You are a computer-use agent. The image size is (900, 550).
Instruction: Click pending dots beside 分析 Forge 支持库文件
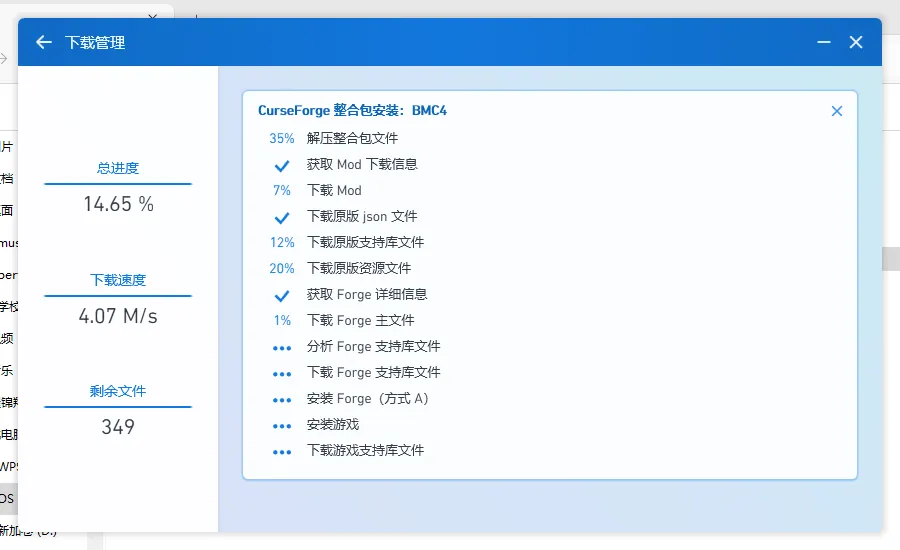(x=282, y=348)
